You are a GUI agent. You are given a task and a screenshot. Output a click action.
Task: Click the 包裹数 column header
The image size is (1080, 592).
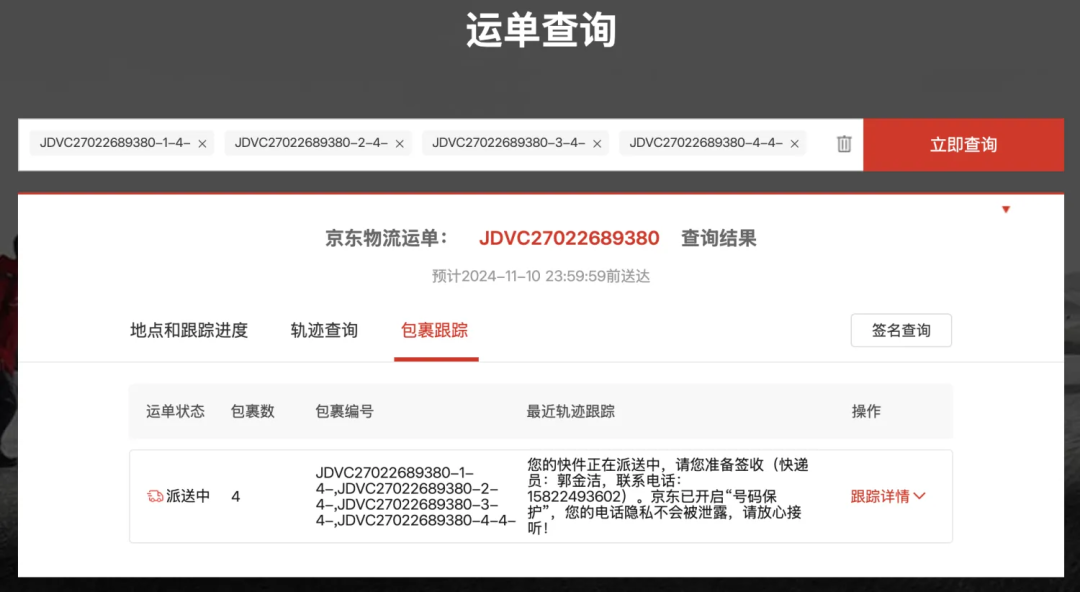(253, 411)
